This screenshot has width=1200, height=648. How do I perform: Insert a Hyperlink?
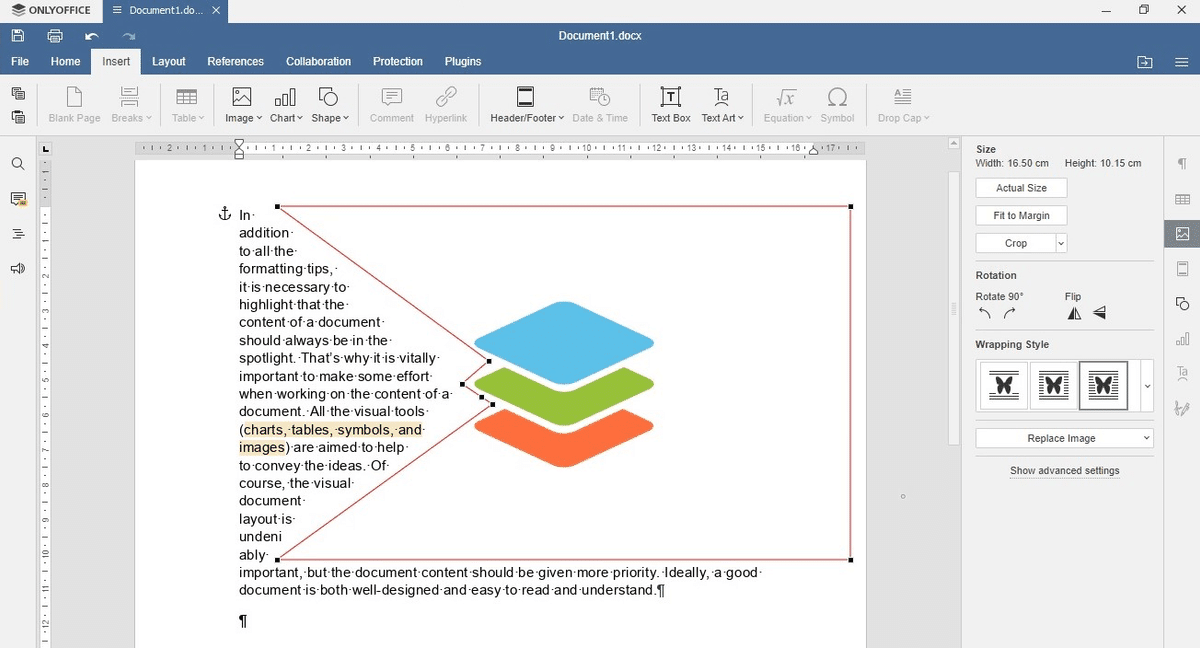[x=446, y=105]
